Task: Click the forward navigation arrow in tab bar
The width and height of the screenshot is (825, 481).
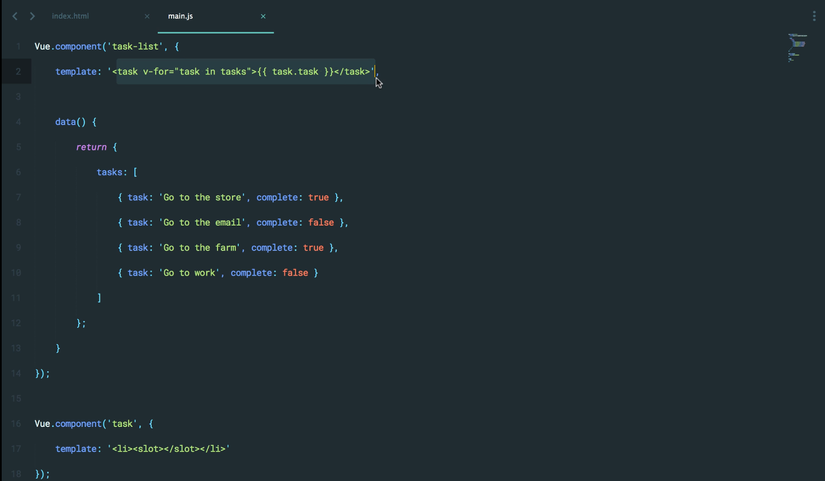Action: coord(32,16)
